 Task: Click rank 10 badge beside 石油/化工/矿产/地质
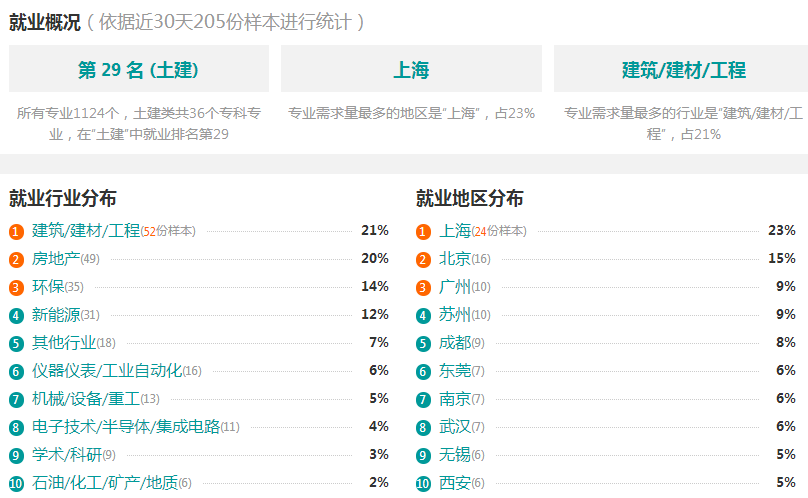[16, 484]
